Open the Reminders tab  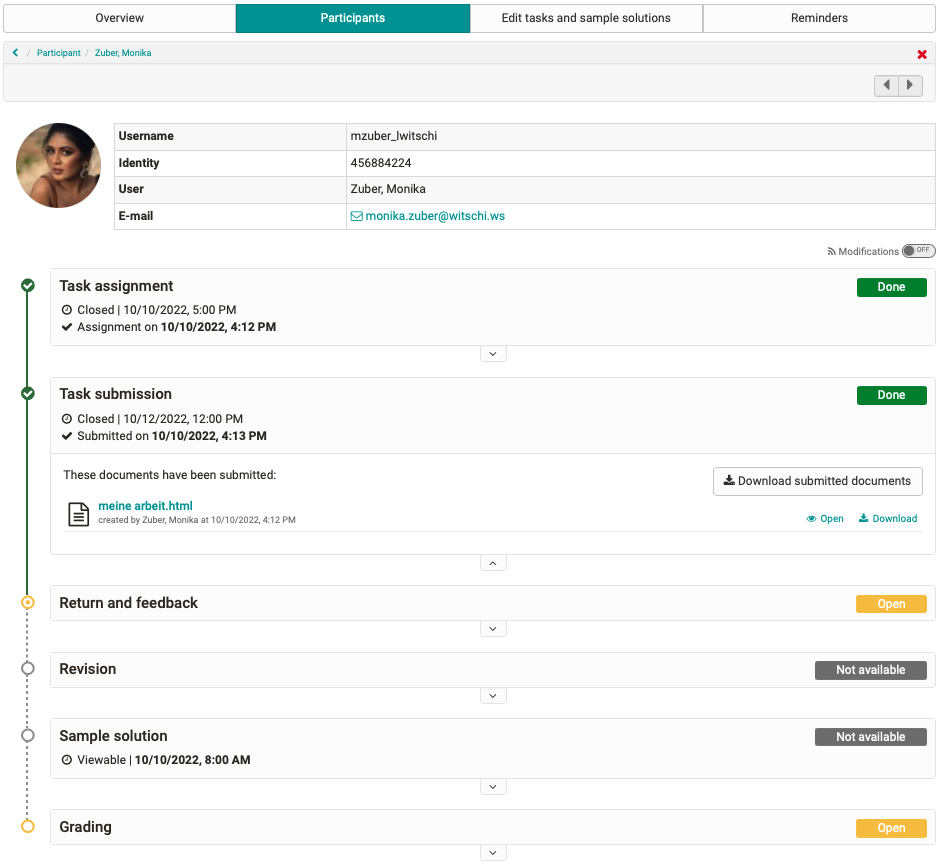(820, 17)
